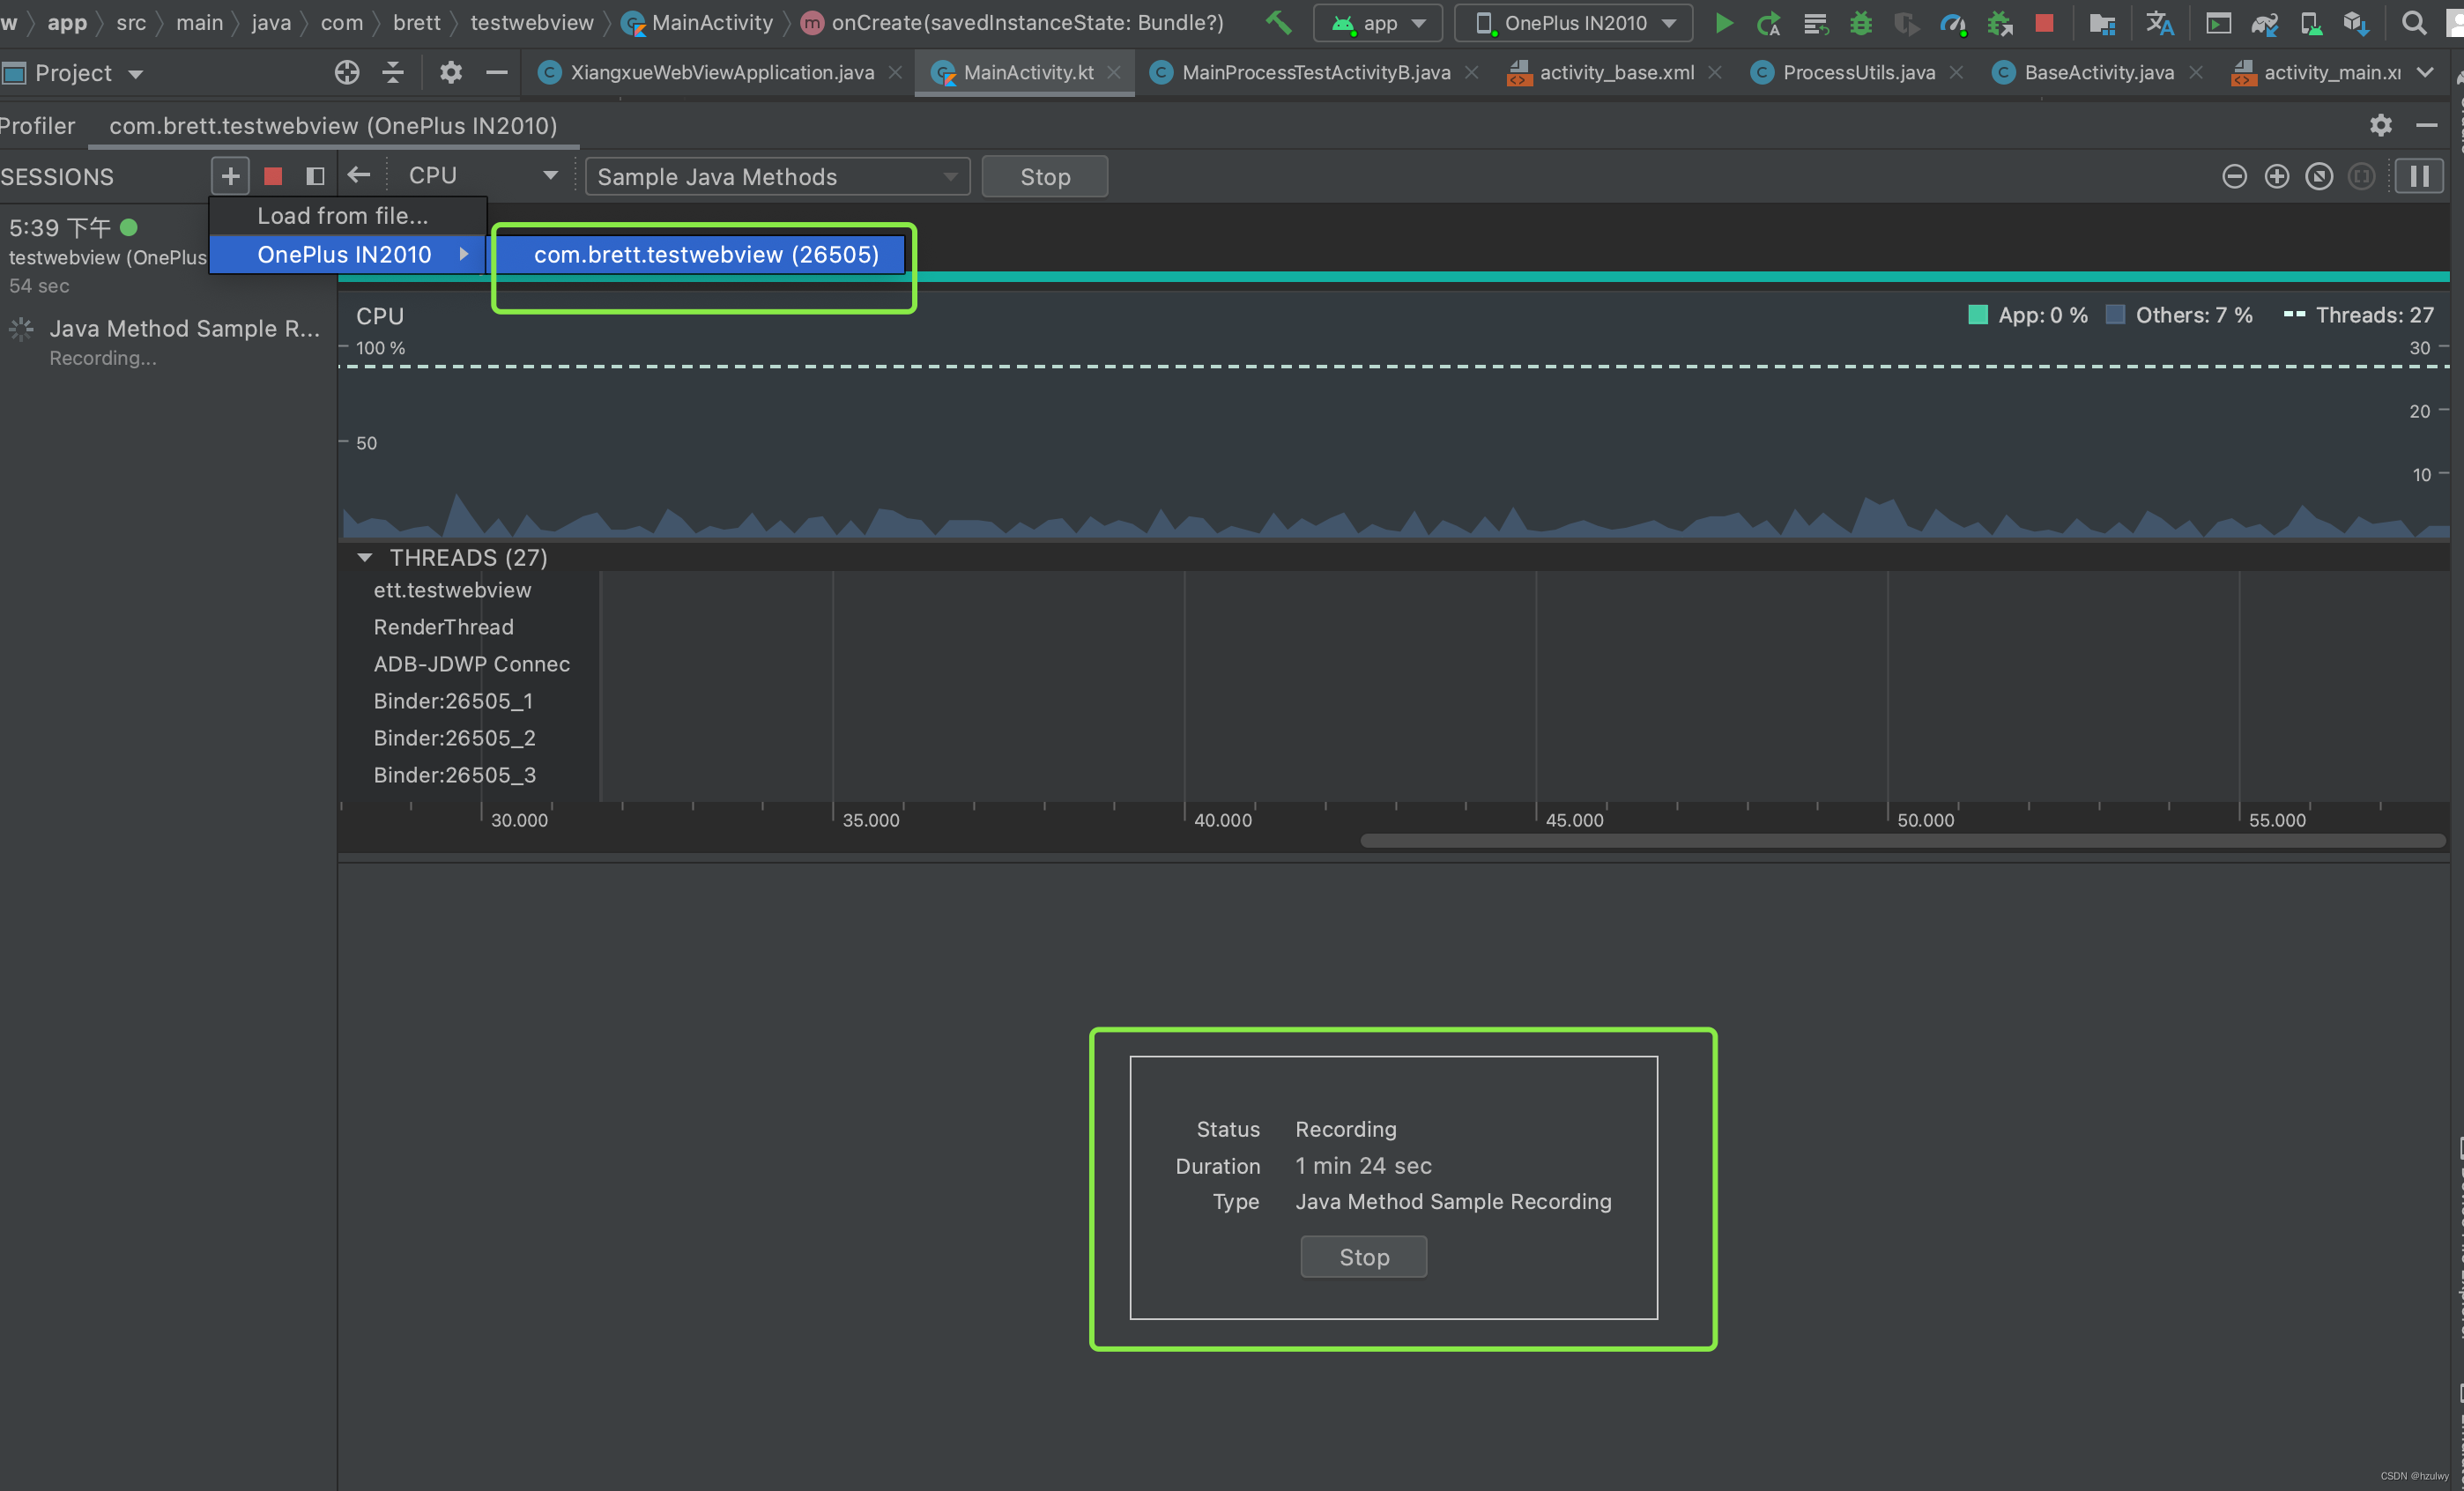
Task: Click the zoom out icon on CPU timeline
Action: (2233, 176)
